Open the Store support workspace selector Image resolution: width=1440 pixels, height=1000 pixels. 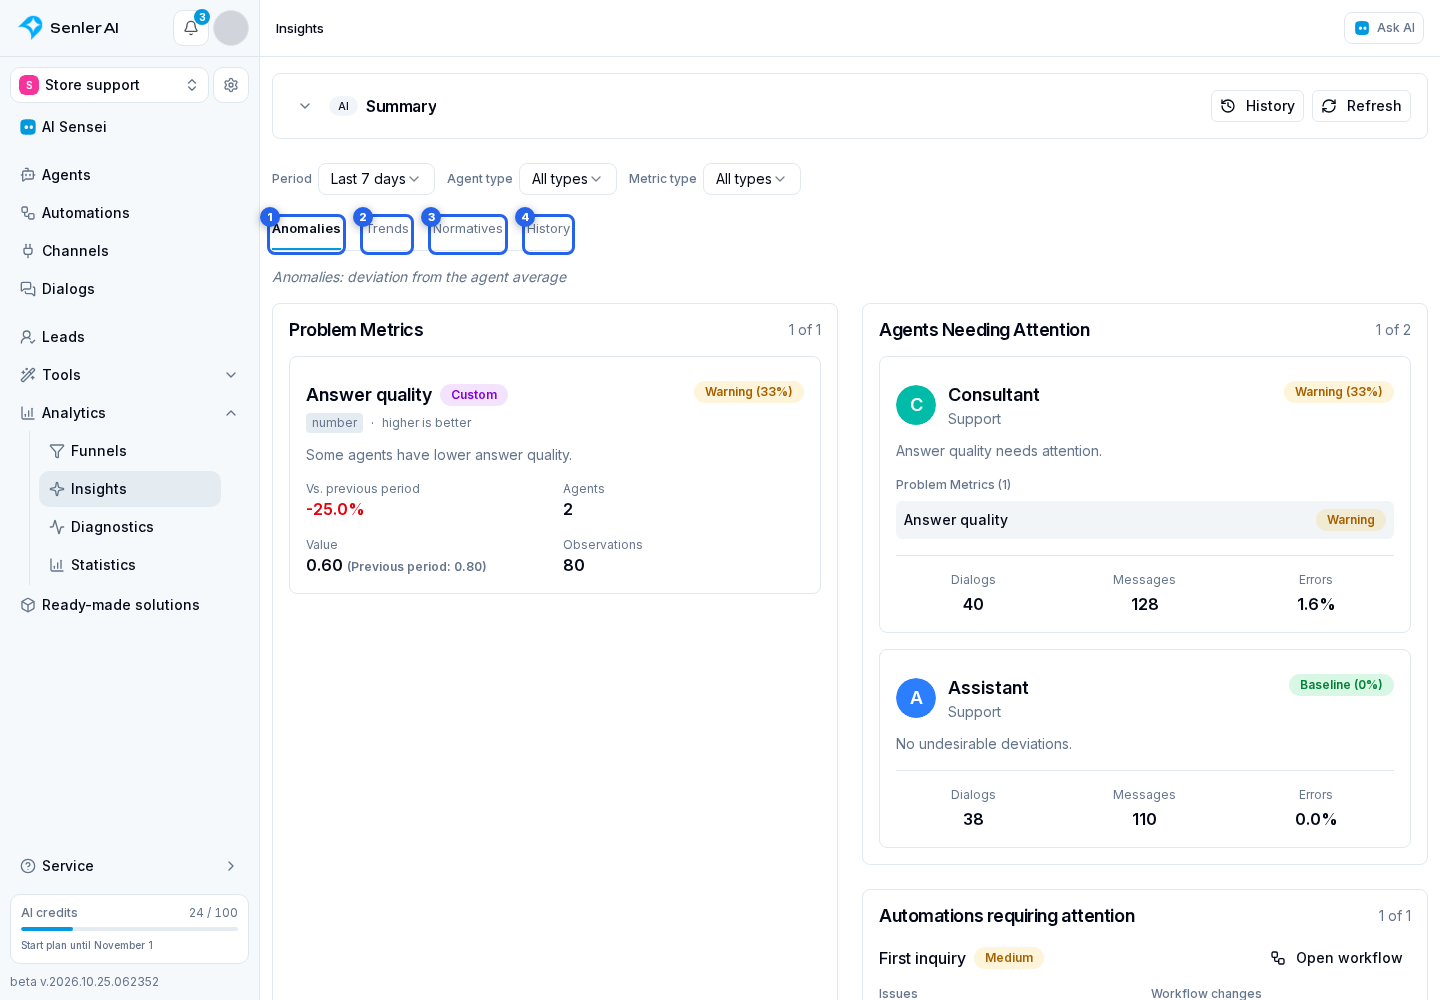pos(110,85)
